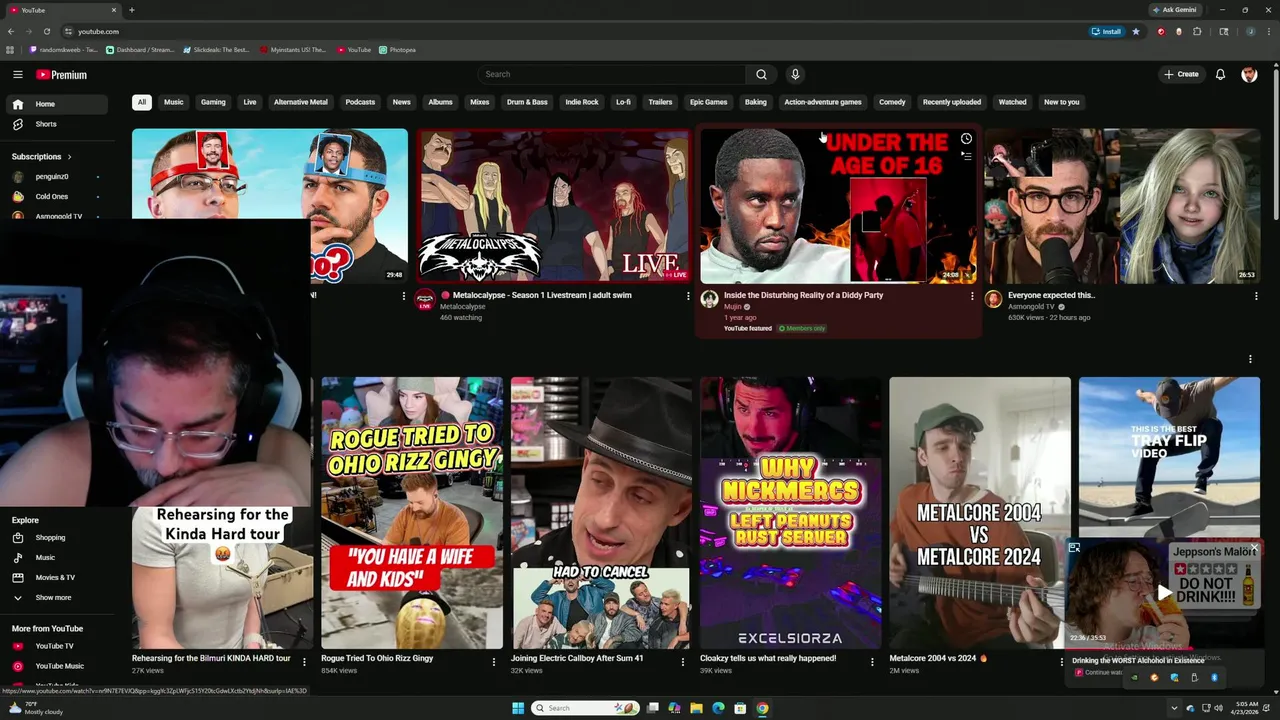Select the All filter chip
This screenshot has width=1280, height=720.
coord(142,102)
